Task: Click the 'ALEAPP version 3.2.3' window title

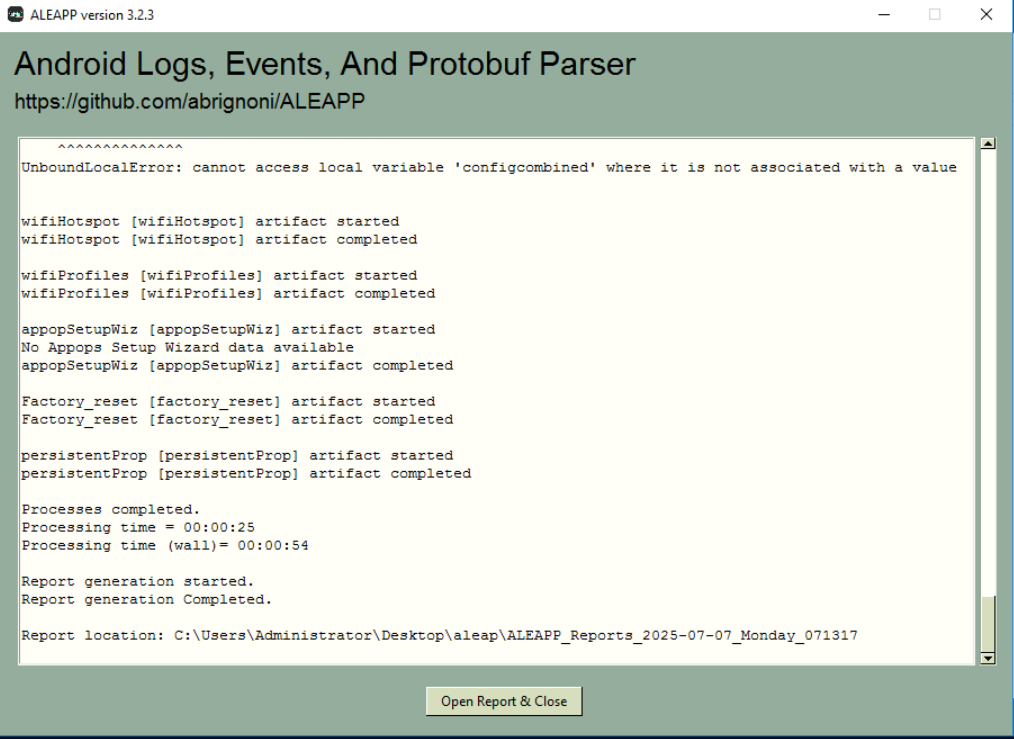Action: pos(92,15)
